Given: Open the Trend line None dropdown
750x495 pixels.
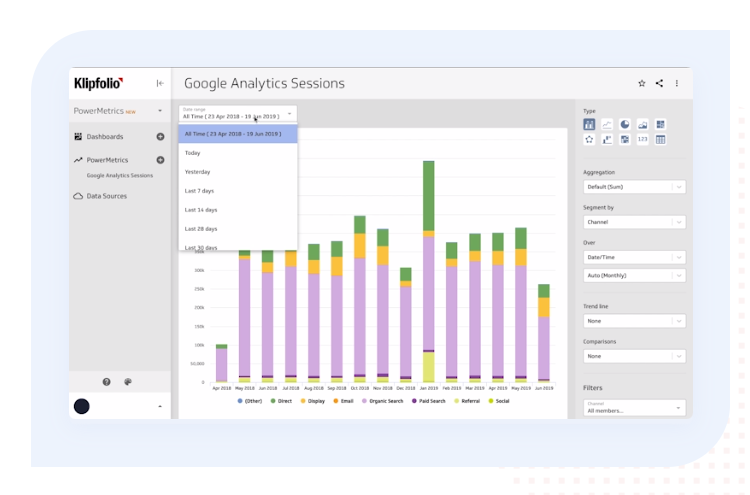Looking at the screenshot, I should point(634,321).
